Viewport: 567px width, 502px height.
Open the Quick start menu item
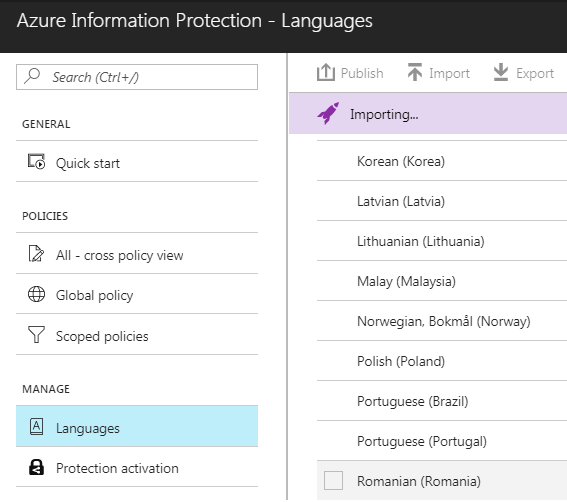click(137, 162)
